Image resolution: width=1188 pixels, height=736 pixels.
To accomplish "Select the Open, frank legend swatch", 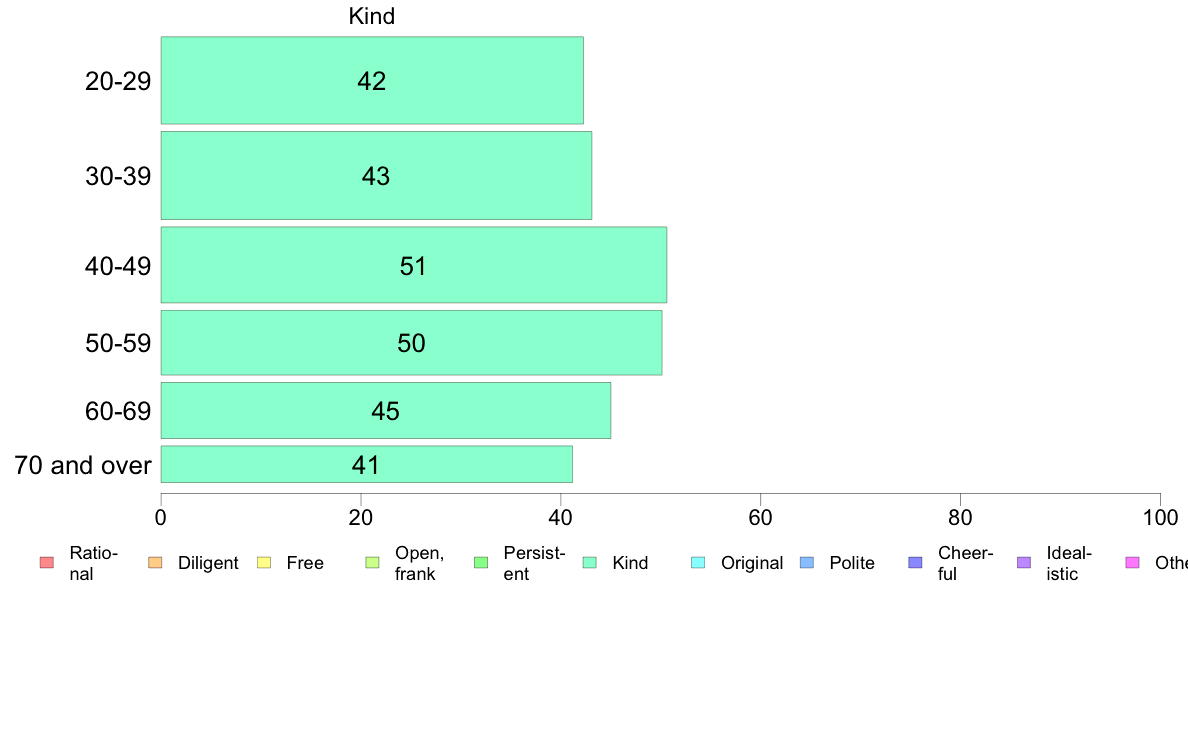I will (372, 562).
